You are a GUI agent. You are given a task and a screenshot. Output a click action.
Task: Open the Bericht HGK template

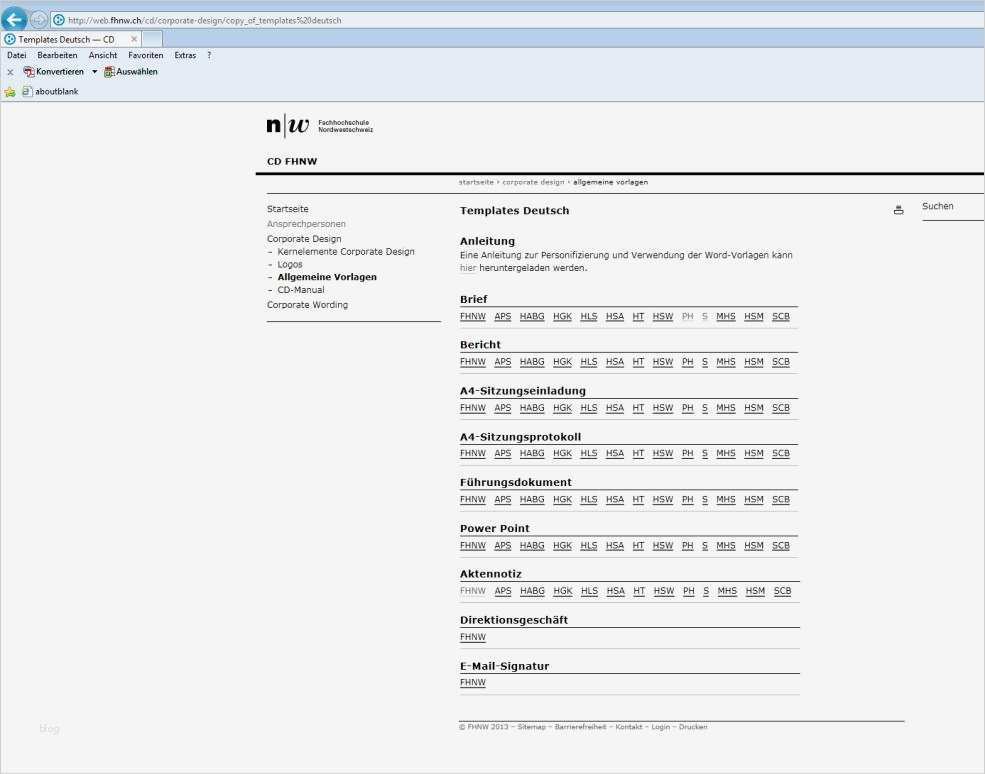[x=562, y=362]
